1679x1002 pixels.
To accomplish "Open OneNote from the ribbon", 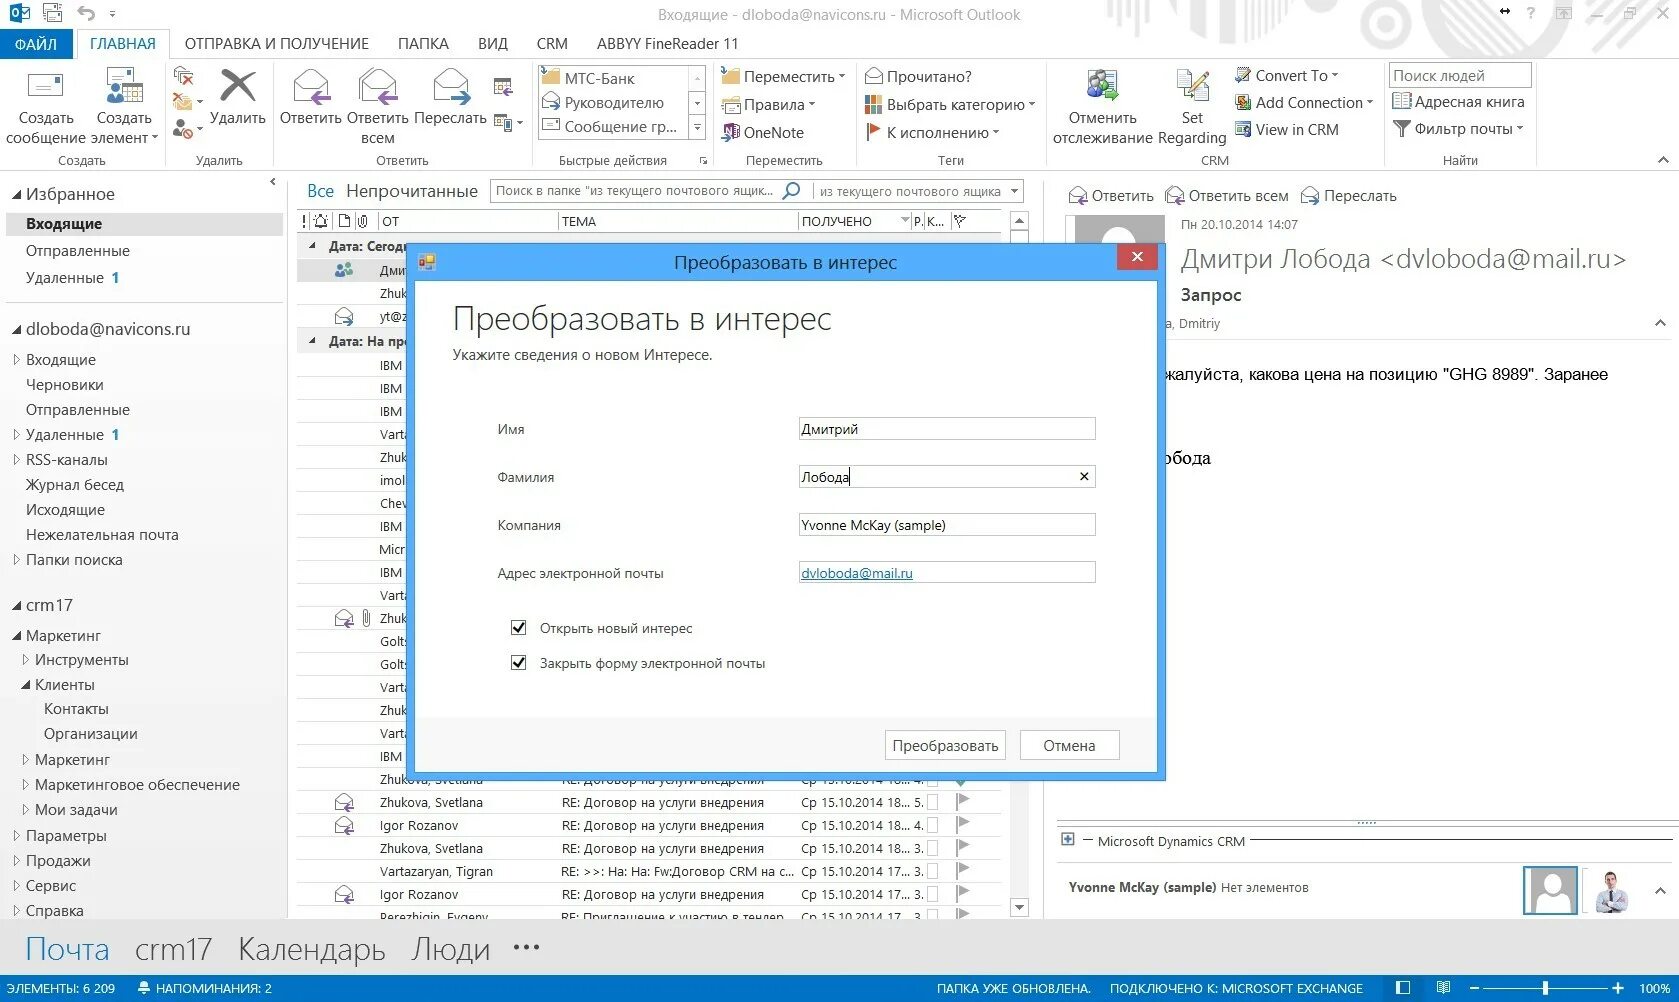I will [763, 132].
